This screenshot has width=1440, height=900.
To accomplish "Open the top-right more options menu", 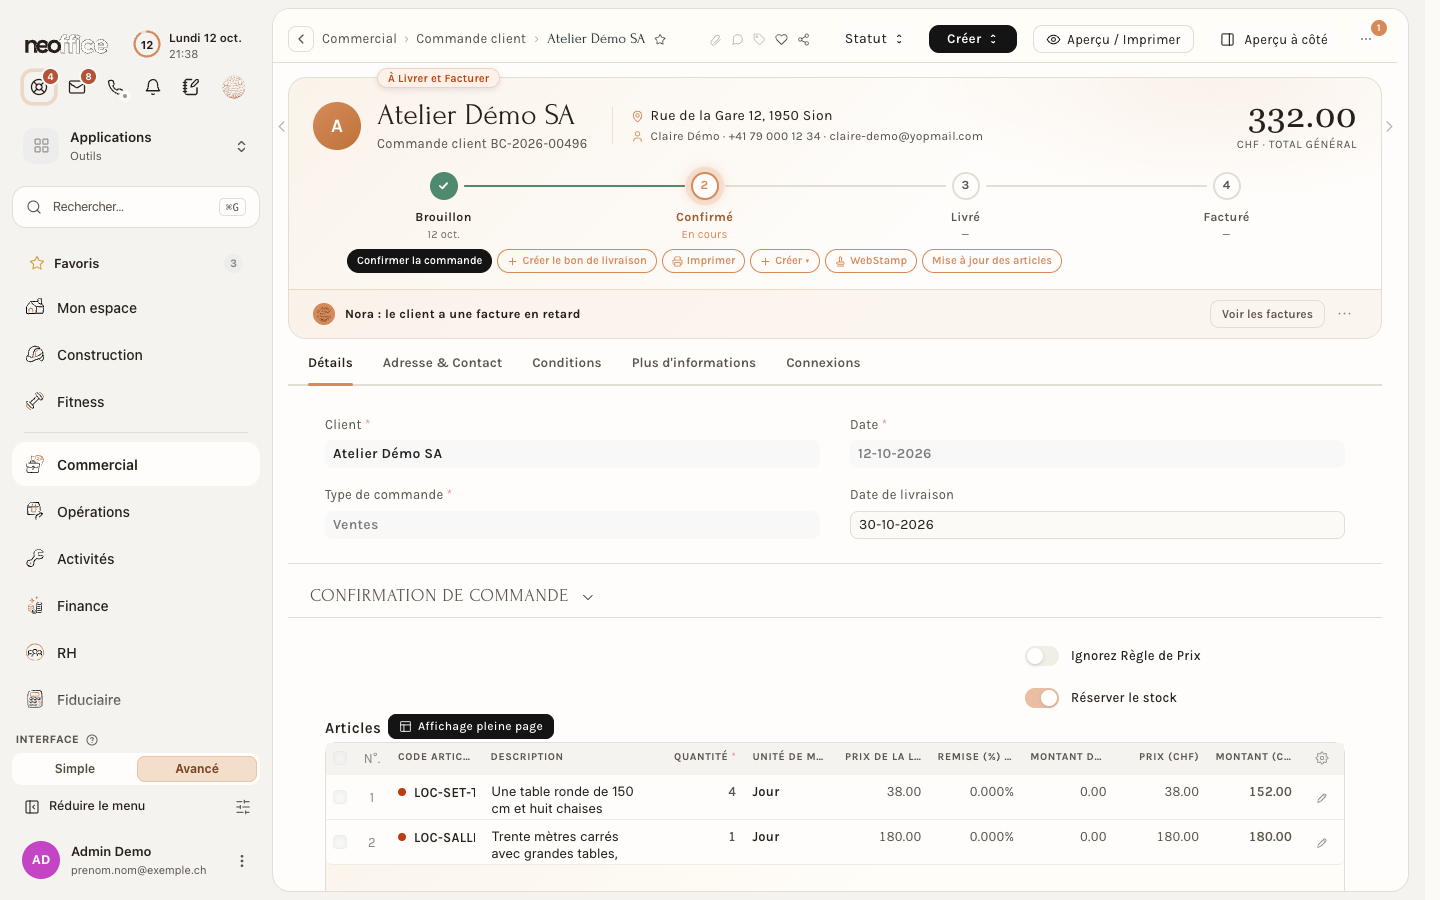I will pos(1366,39).
